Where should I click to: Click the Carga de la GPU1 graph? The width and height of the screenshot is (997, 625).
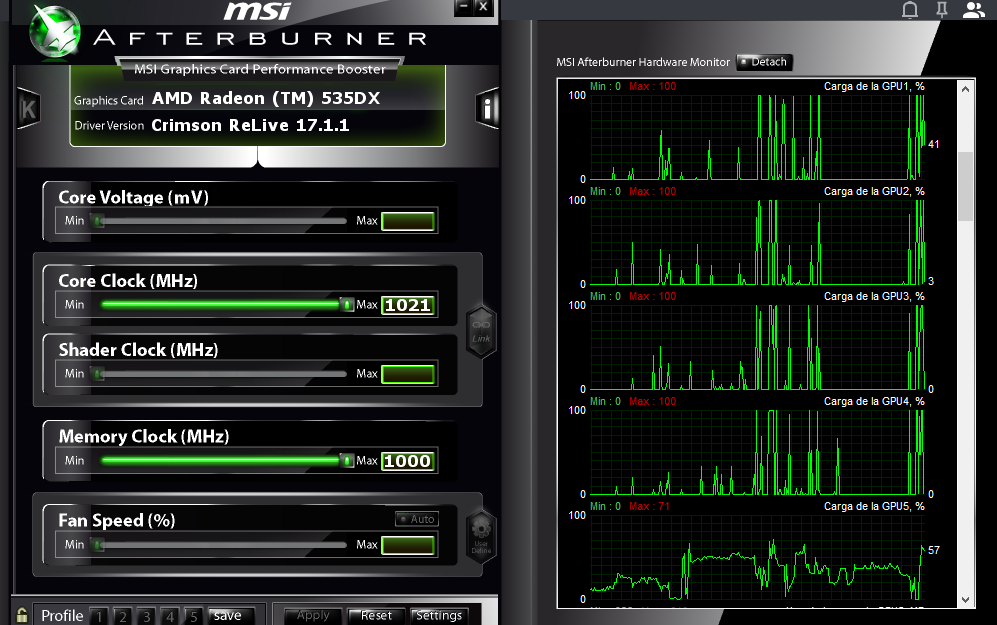click(x=758, y=137)
